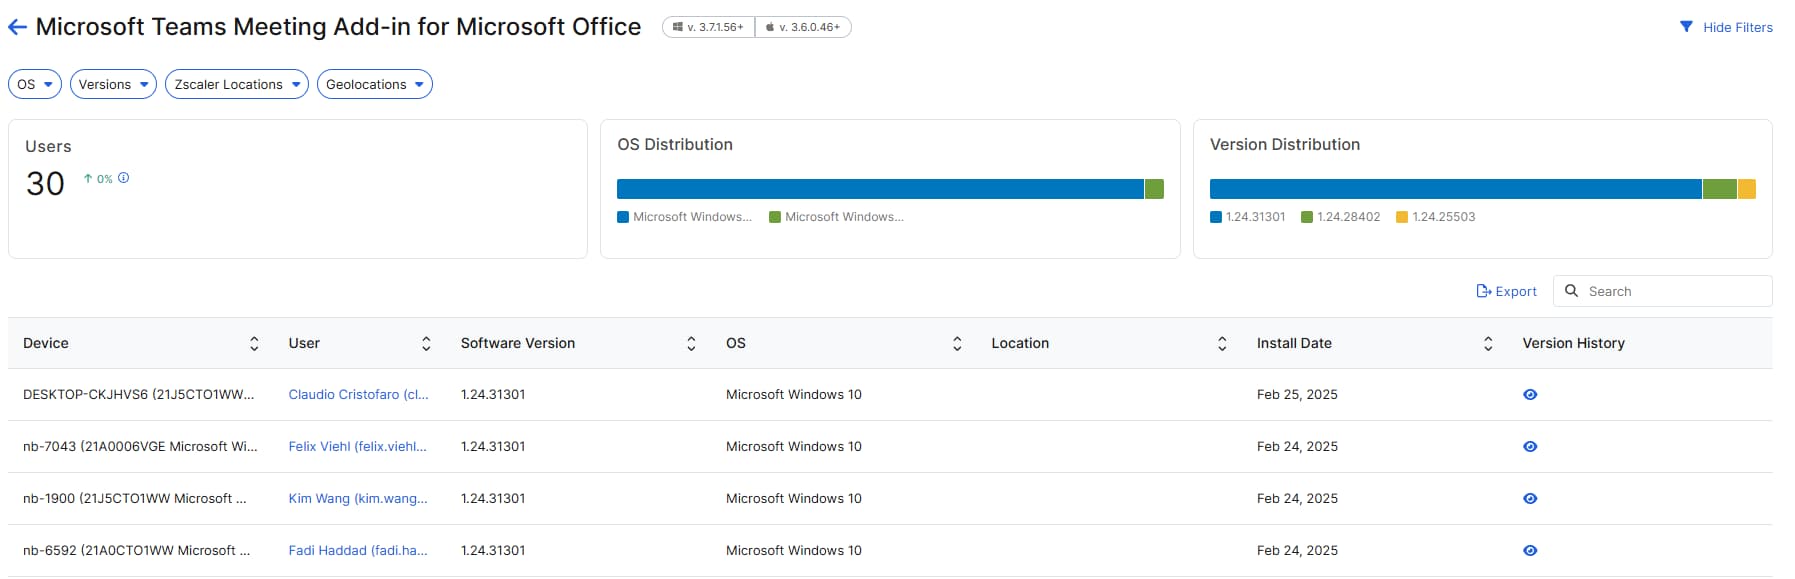Click the page title Microsoft Teams Meeting Add-in
Screen dimensions: 1795x579
tap(339, 27)
